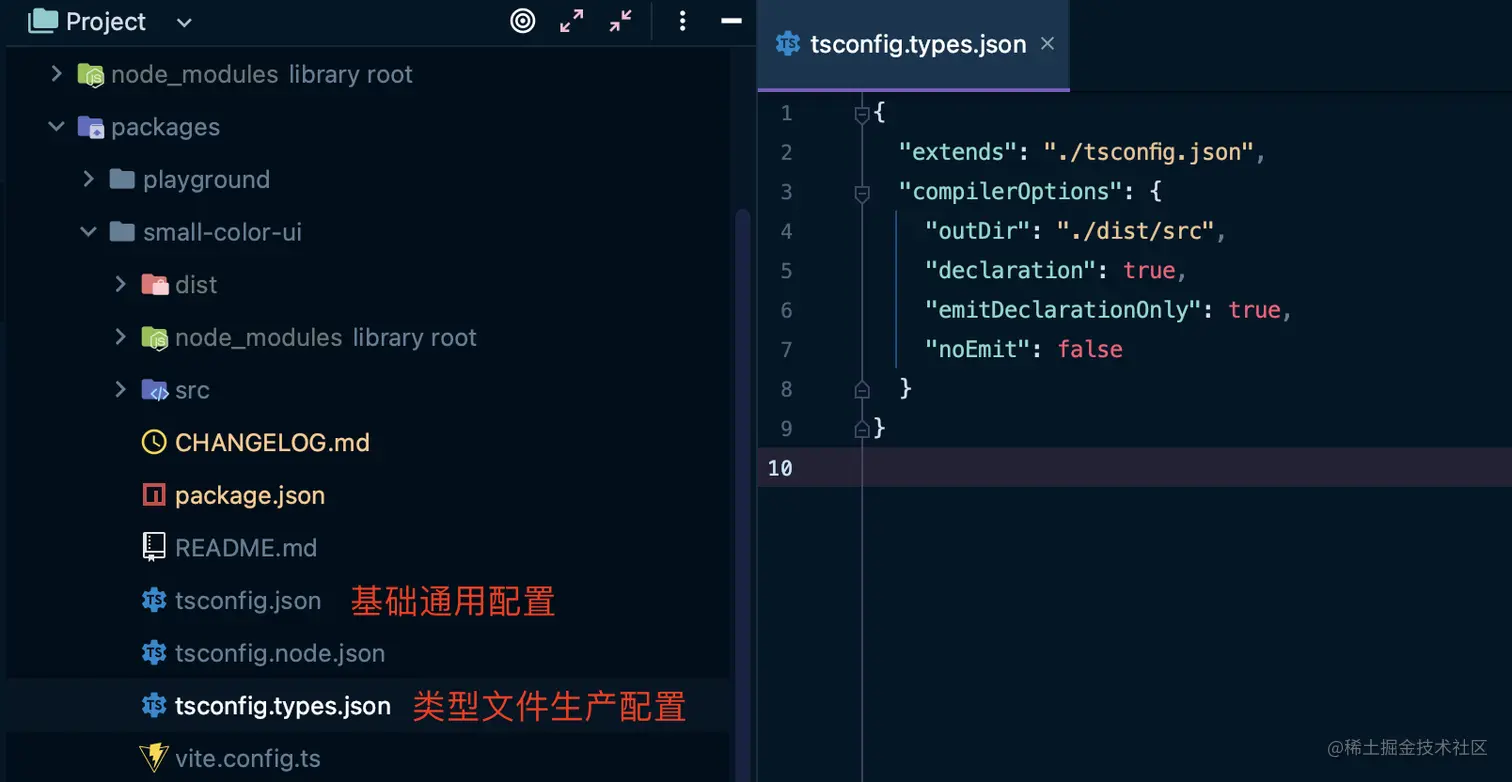Screen dimensions: 1512x782
Task: Open vite.config.ts from the tree
Action: click(x=248, y=759)
